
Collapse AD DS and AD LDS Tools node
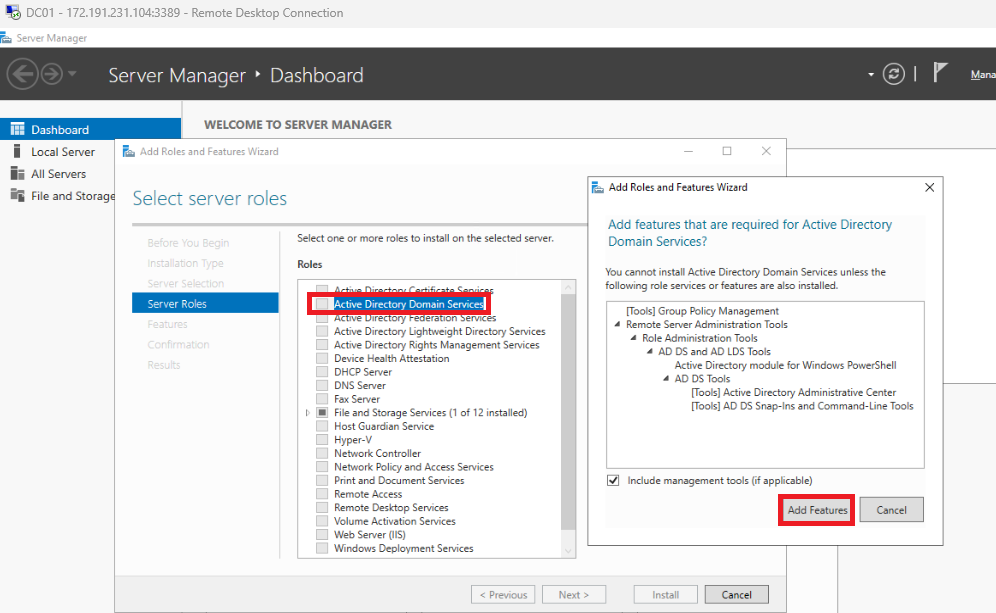tap(649, 351)
